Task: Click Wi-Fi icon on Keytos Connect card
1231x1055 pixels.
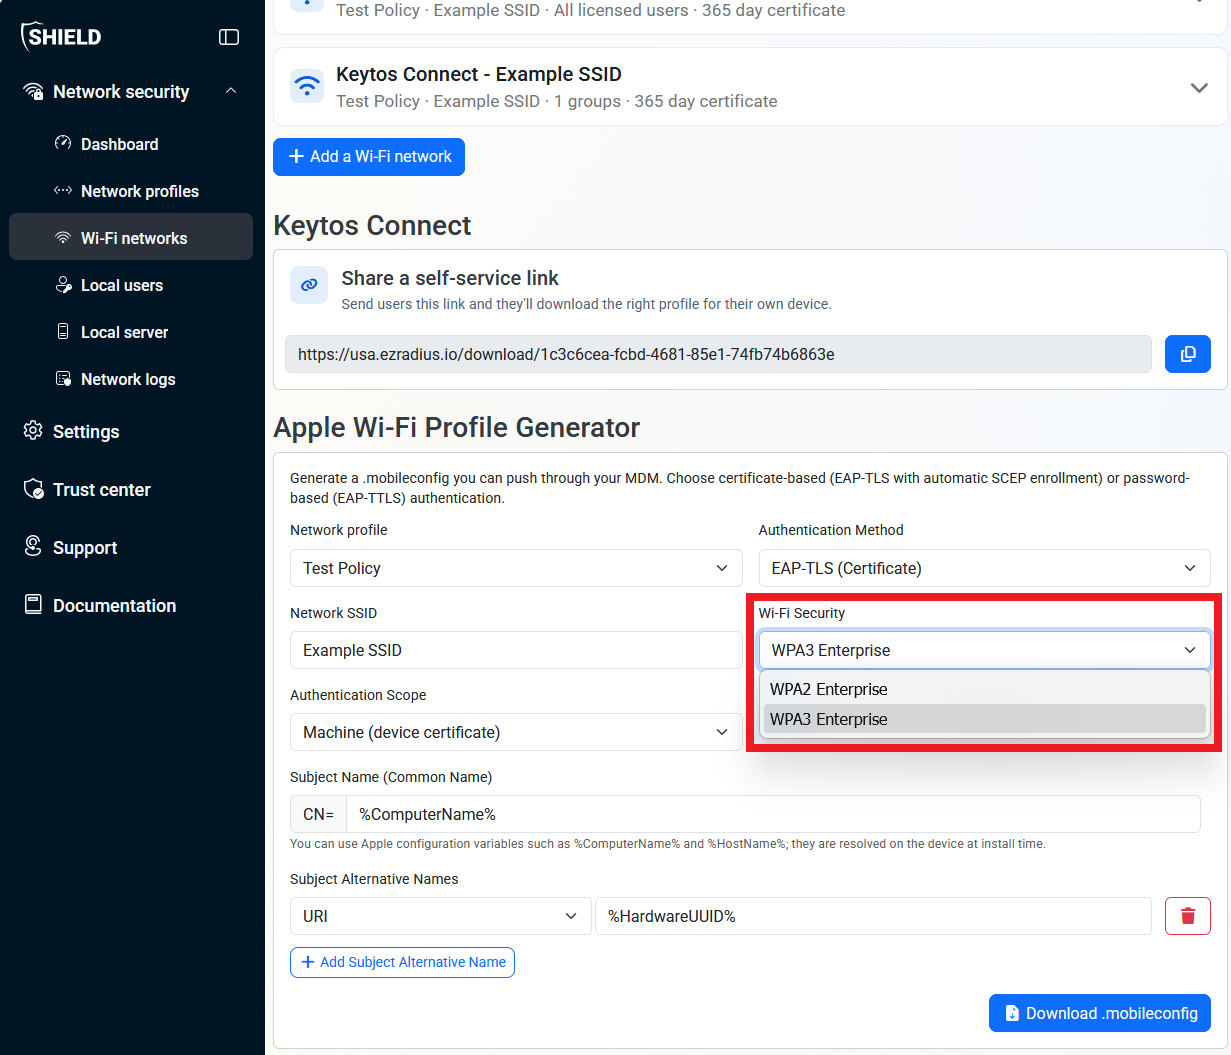Action: click(307, 86)
